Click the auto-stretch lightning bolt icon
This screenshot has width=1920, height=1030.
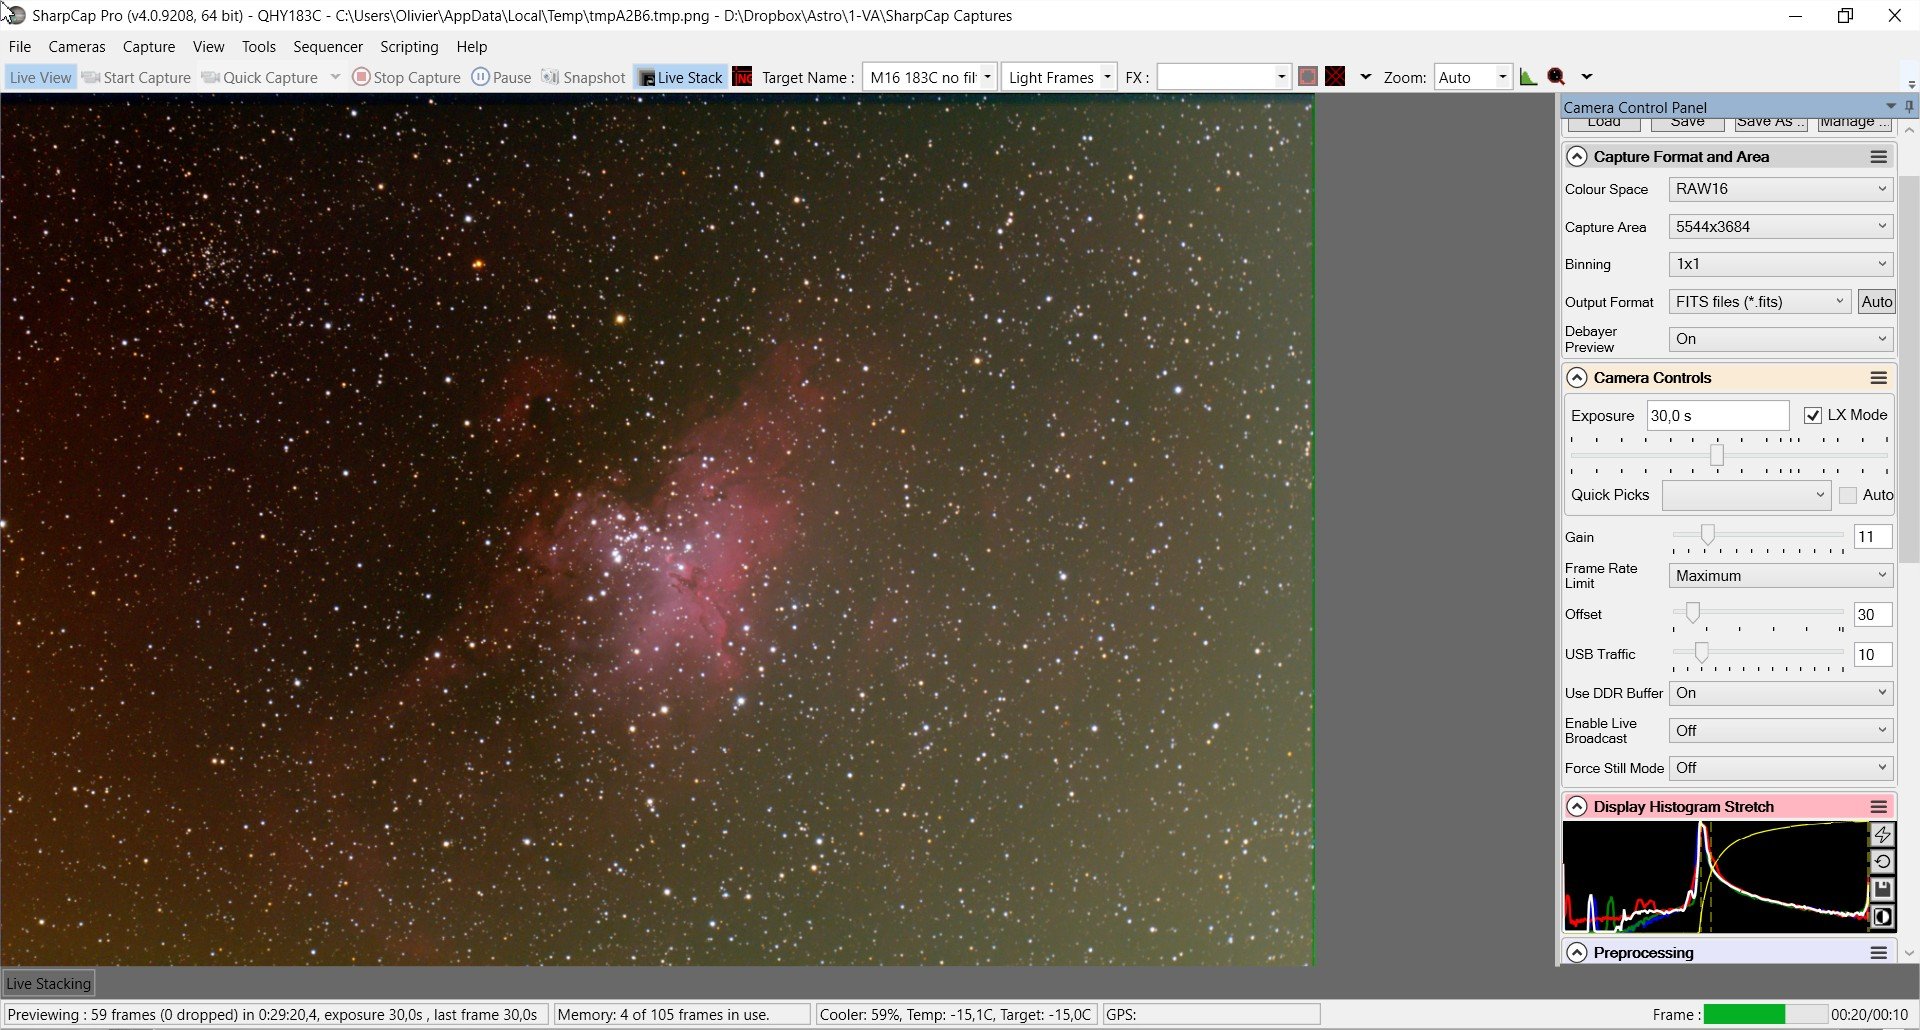tap(1882, 835)
